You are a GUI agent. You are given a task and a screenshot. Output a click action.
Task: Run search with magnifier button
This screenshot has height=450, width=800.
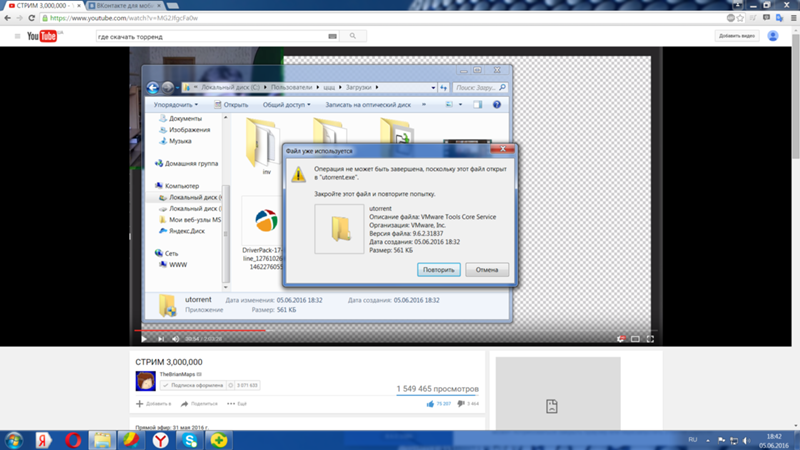coord(353,36)
